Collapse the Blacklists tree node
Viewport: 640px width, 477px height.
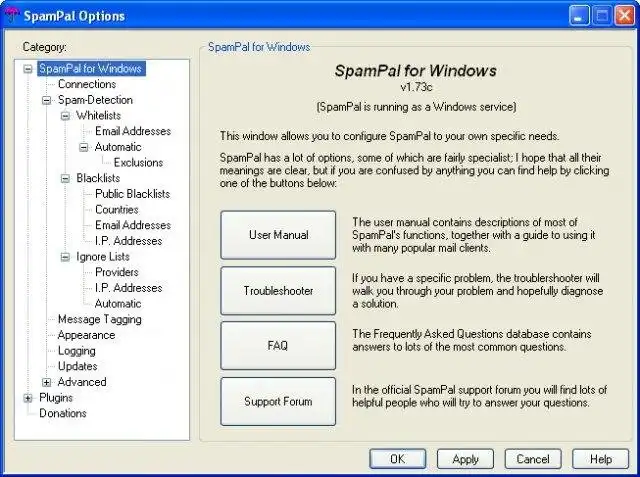(65, 178)
